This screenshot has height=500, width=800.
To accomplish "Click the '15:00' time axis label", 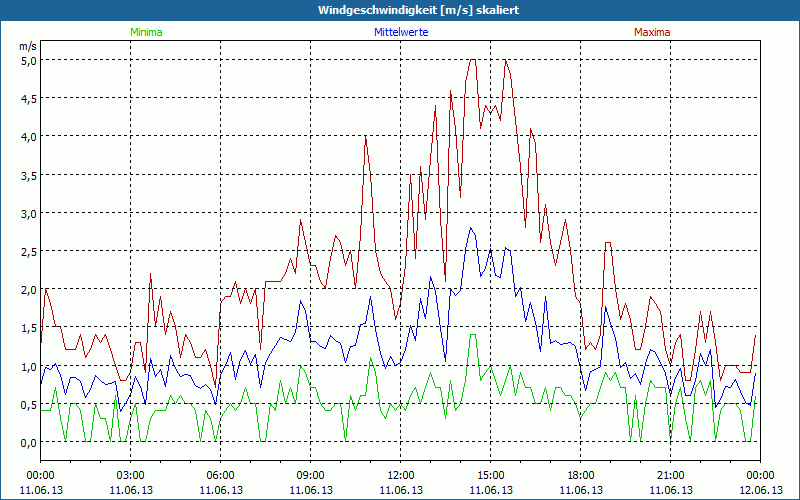I will point(490,476).
